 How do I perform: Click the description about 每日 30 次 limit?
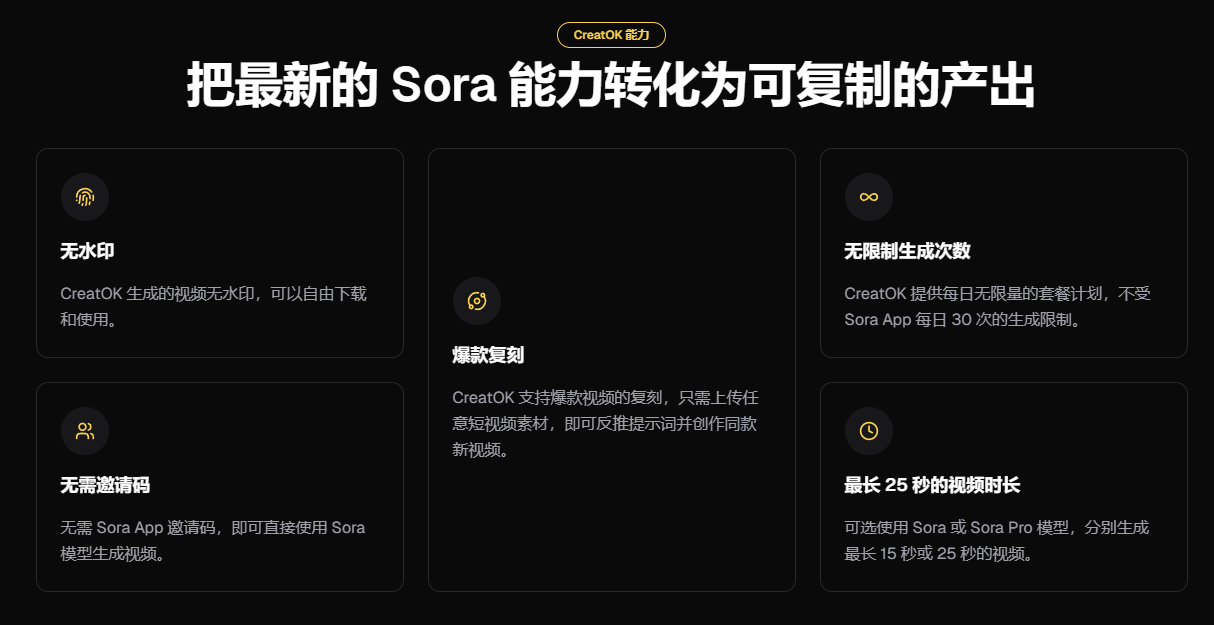(997, 307)
